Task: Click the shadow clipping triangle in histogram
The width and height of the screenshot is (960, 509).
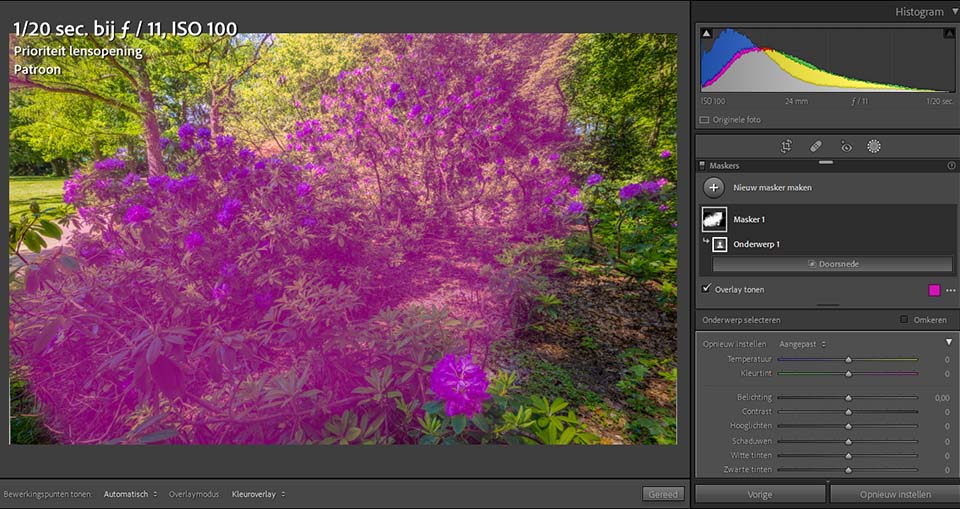Action: [706, 34]
